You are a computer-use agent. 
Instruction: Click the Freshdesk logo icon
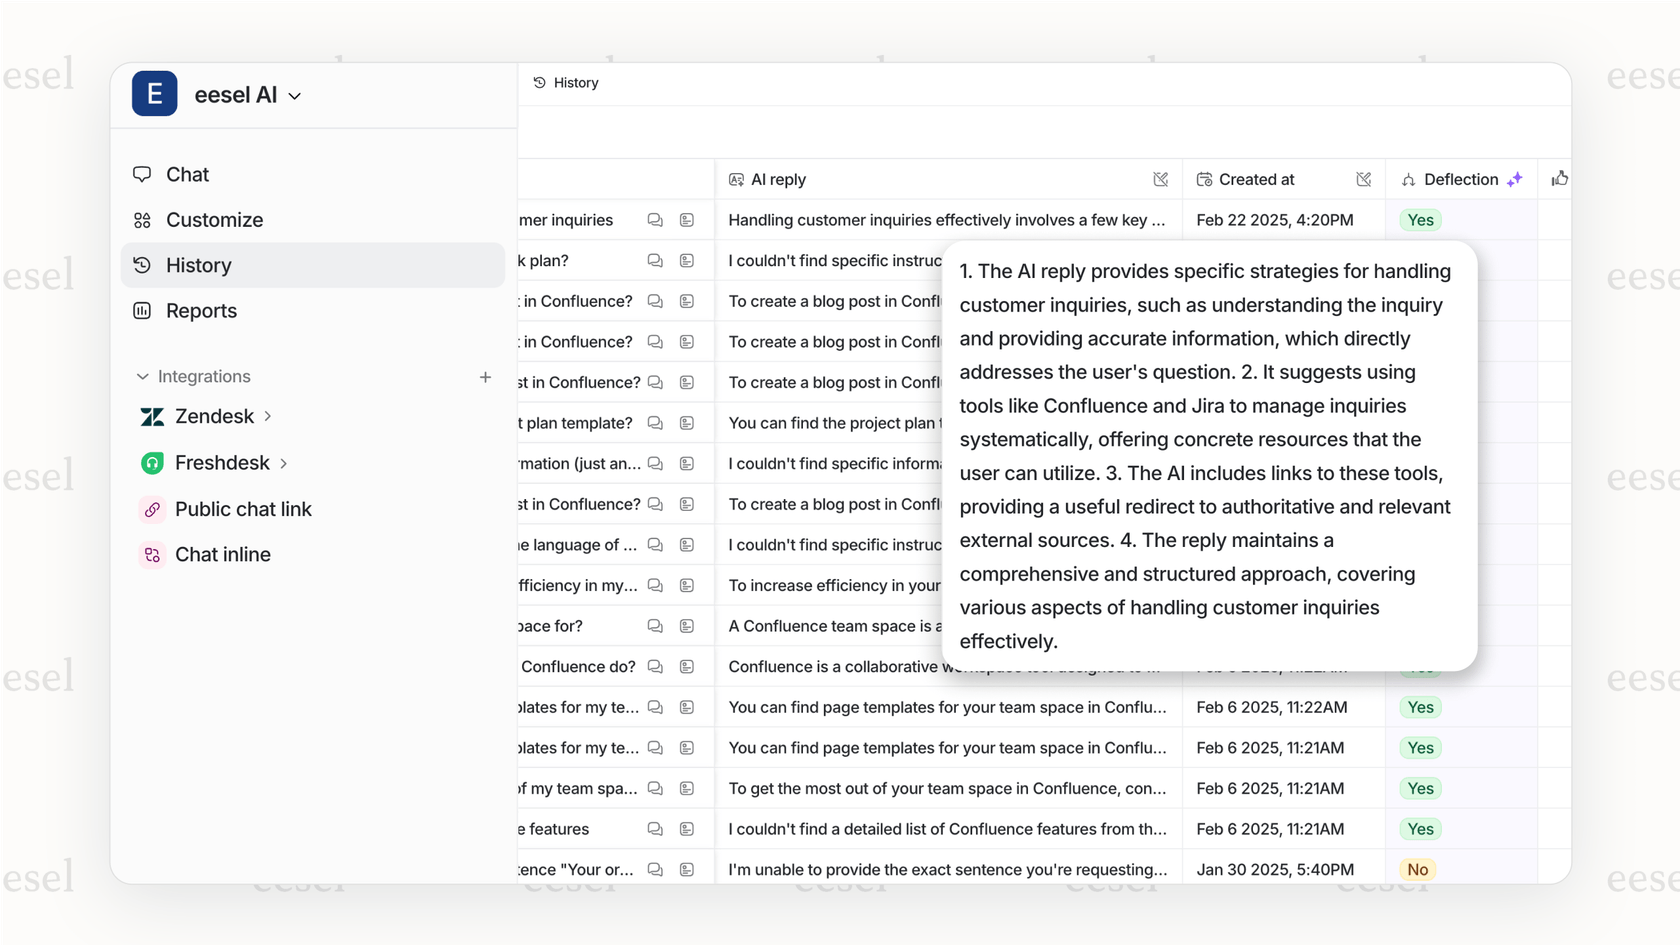(152, 462)
